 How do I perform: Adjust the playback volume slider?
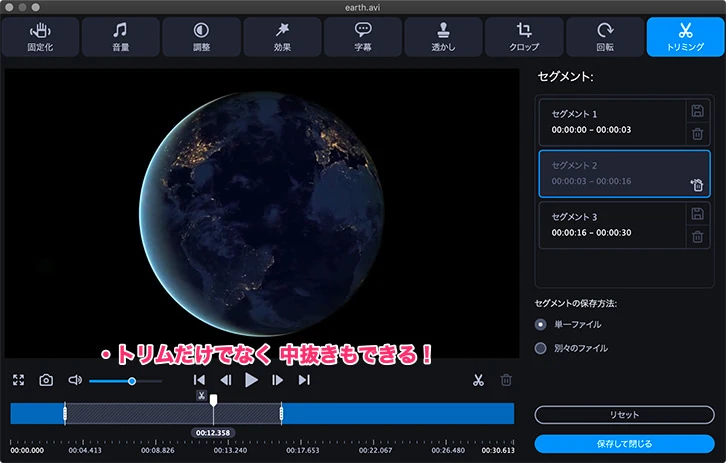click(125, 381)
